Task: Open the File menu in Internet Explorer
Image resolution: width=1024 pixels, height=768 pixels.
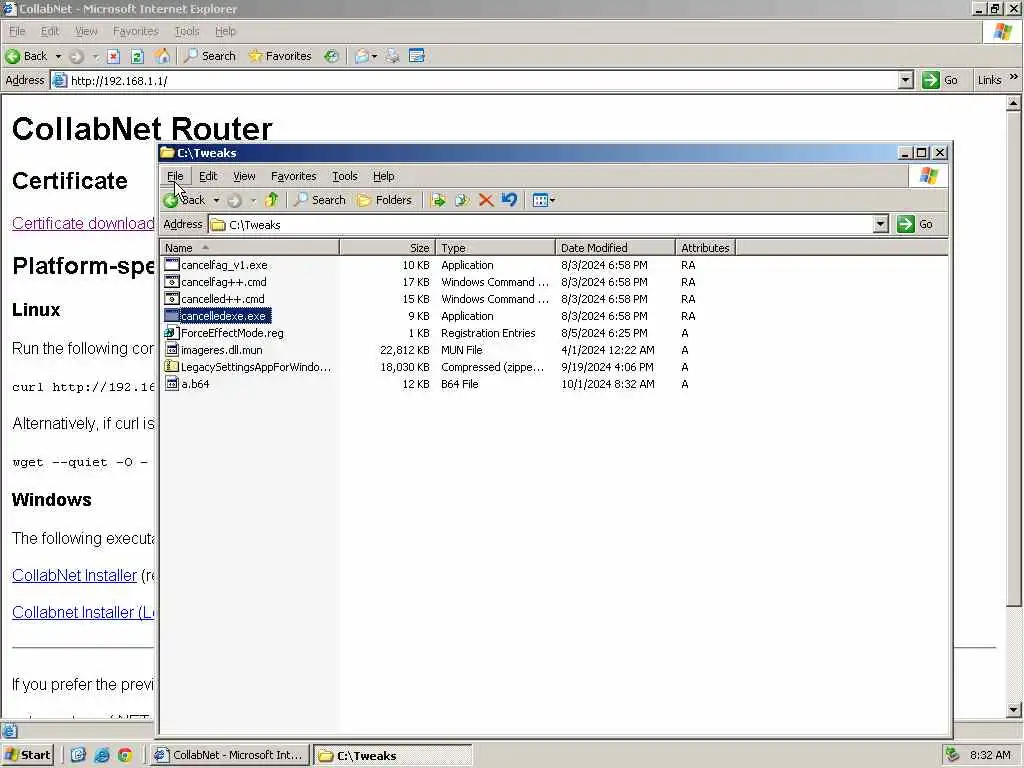Action: point(17,31)
